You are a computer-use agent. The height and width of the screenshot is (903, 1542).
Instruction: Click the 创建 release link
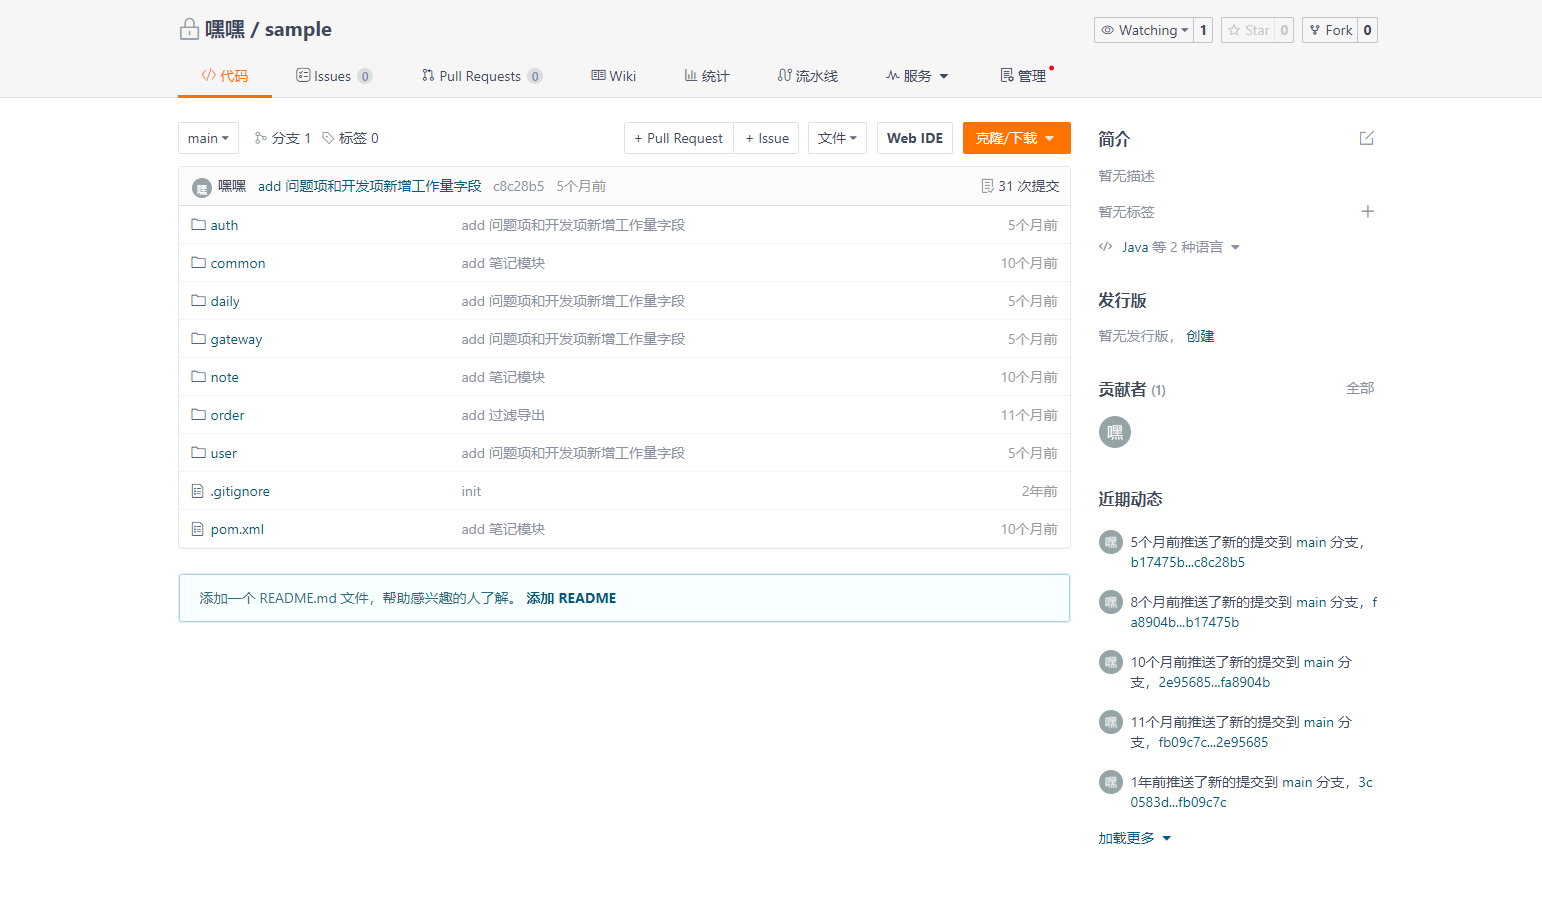[1200, 336]
